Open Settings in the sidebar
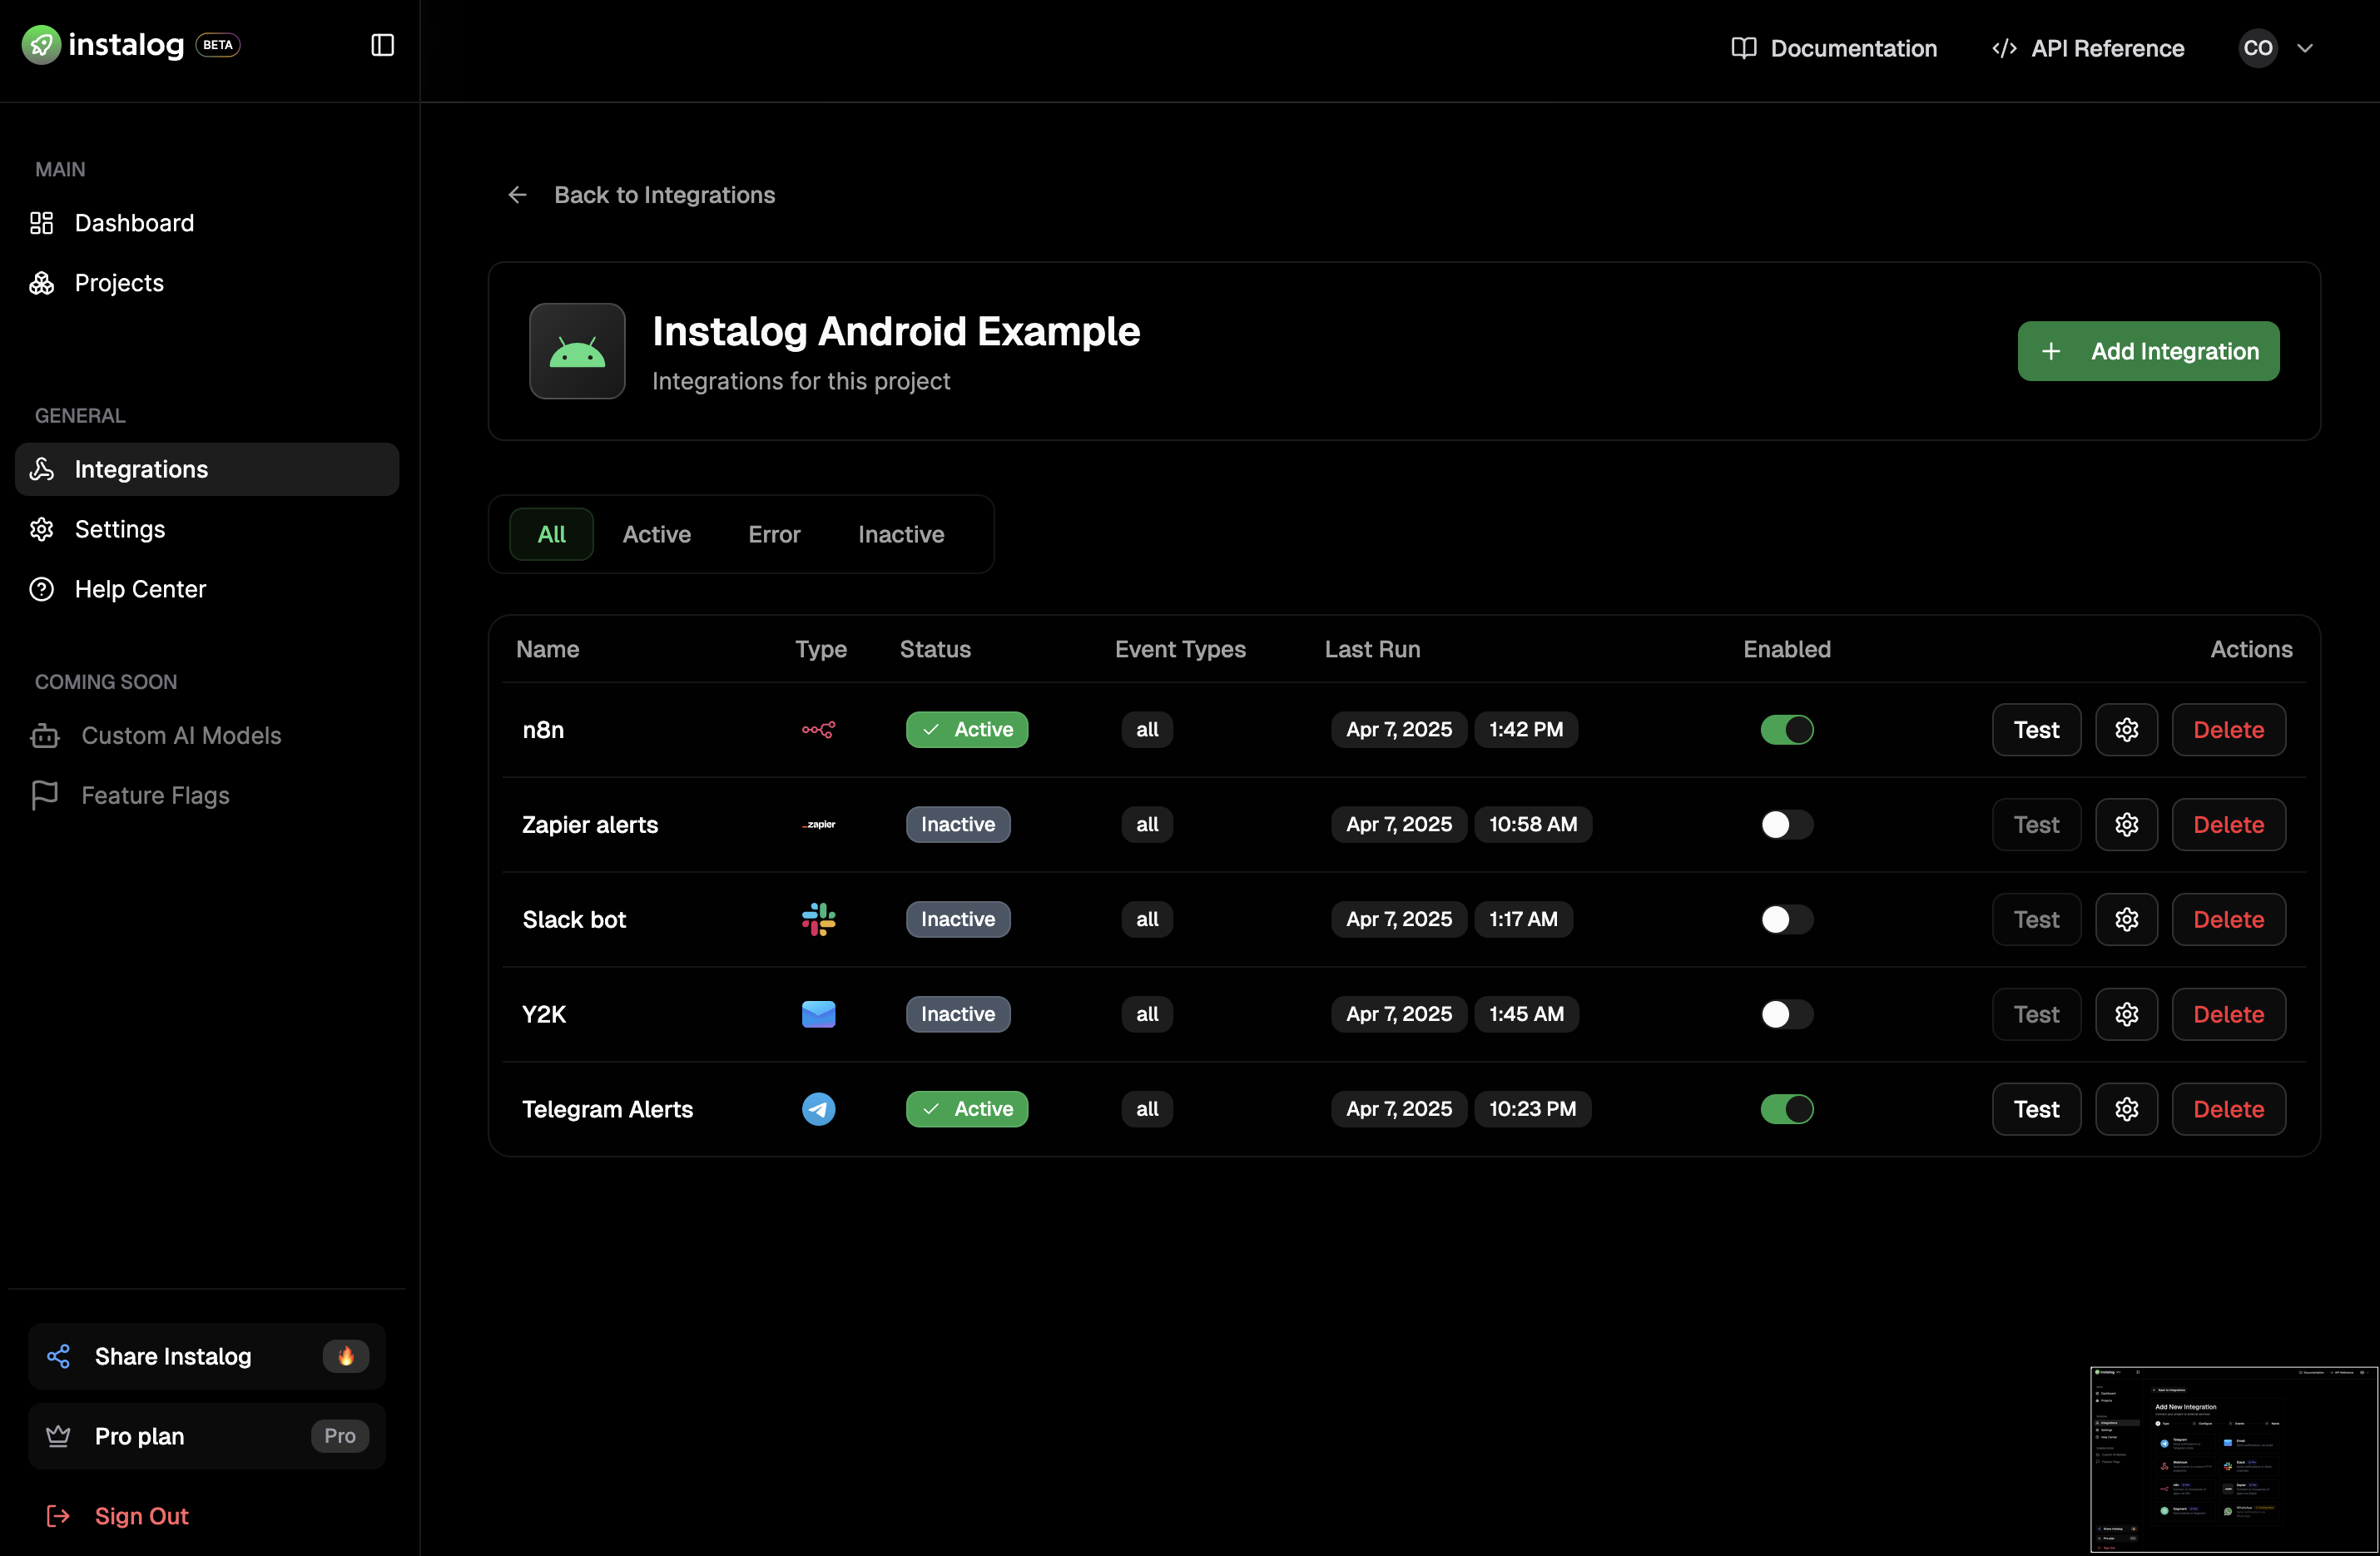This screenshot has height=1556, width=2380. [119, 529]
